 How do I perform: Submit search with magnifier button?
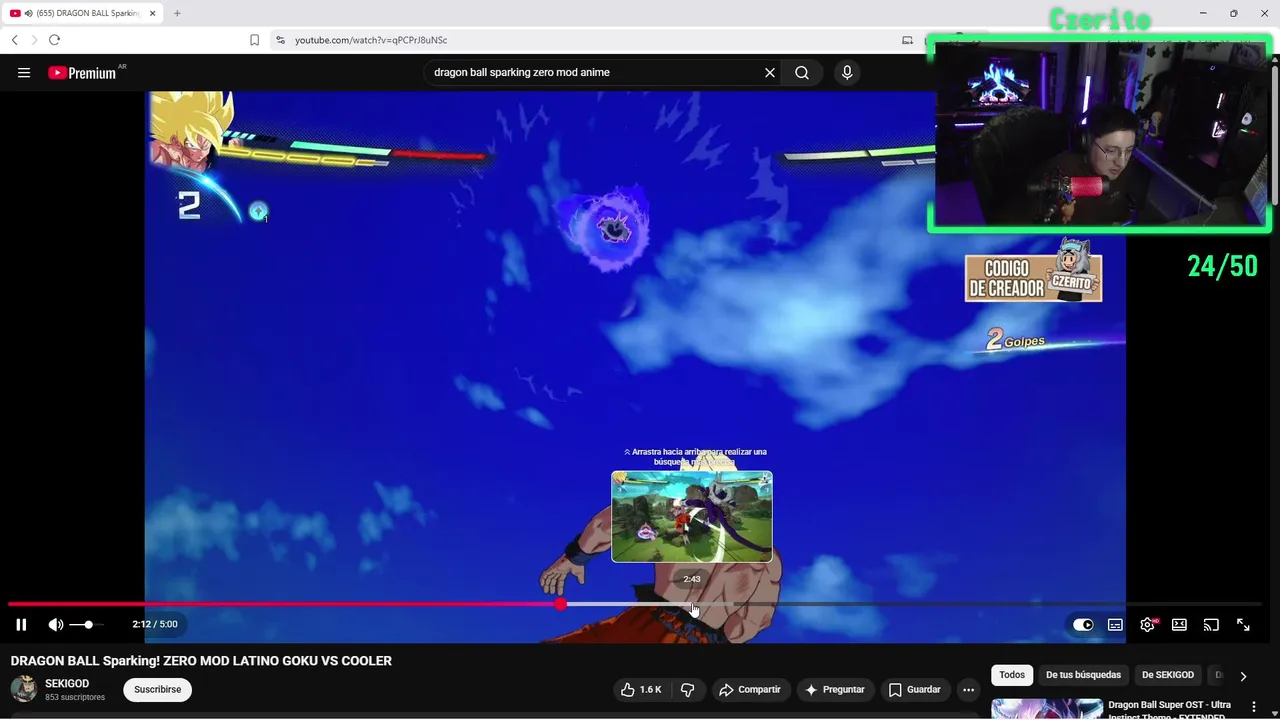point(802,73)
